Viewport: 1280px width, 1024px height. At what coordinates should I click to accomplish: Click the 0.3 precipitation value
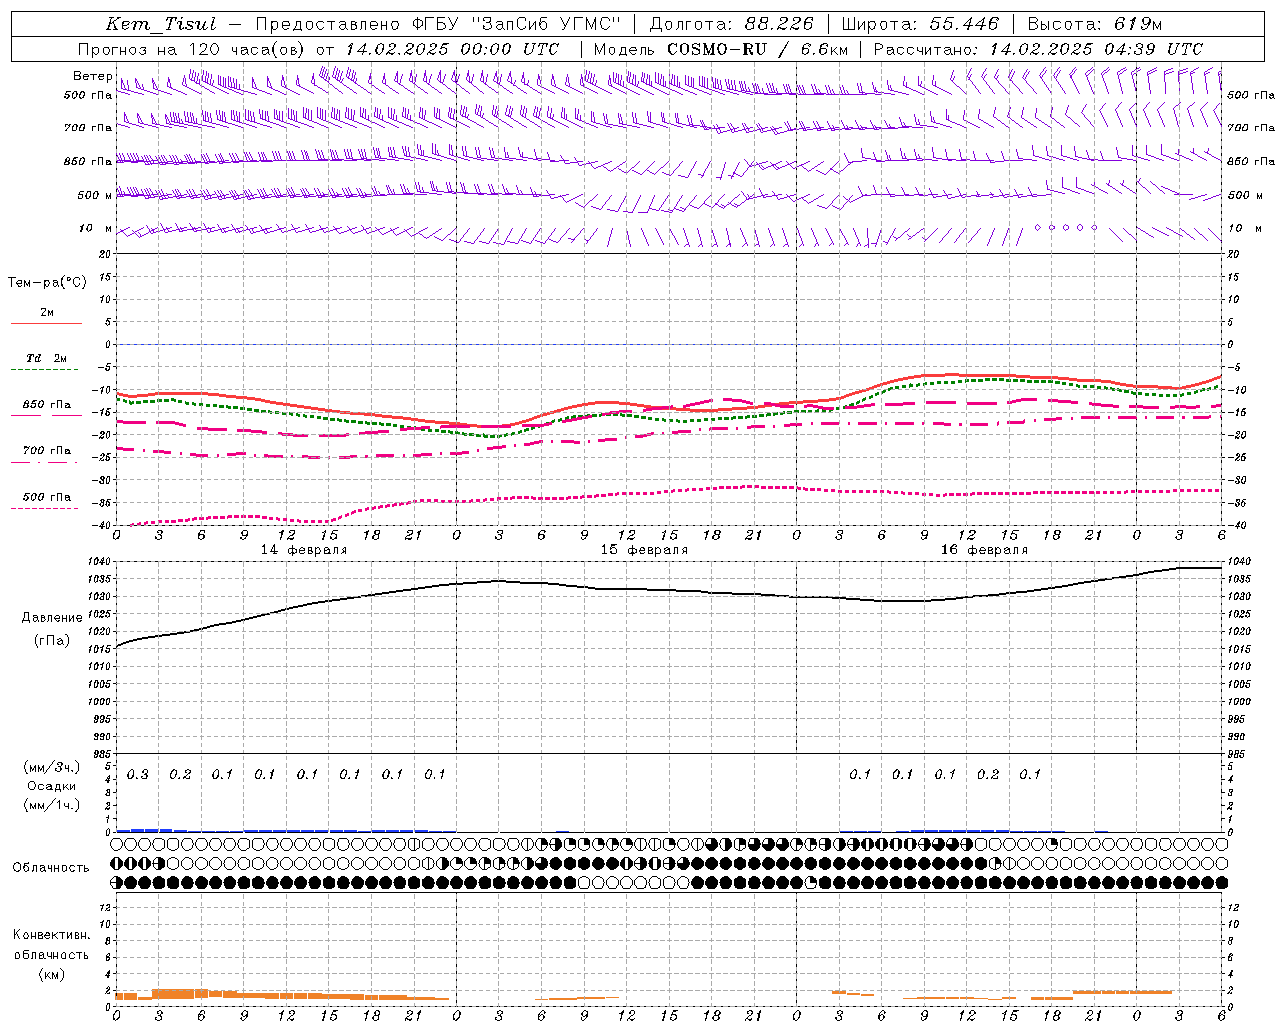[x=138, y=775]
